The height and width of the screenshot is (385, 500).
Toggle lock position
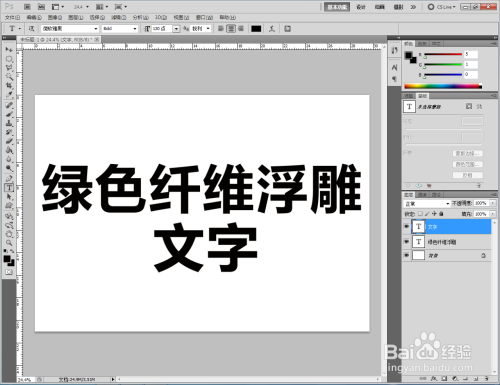(434, 213)
